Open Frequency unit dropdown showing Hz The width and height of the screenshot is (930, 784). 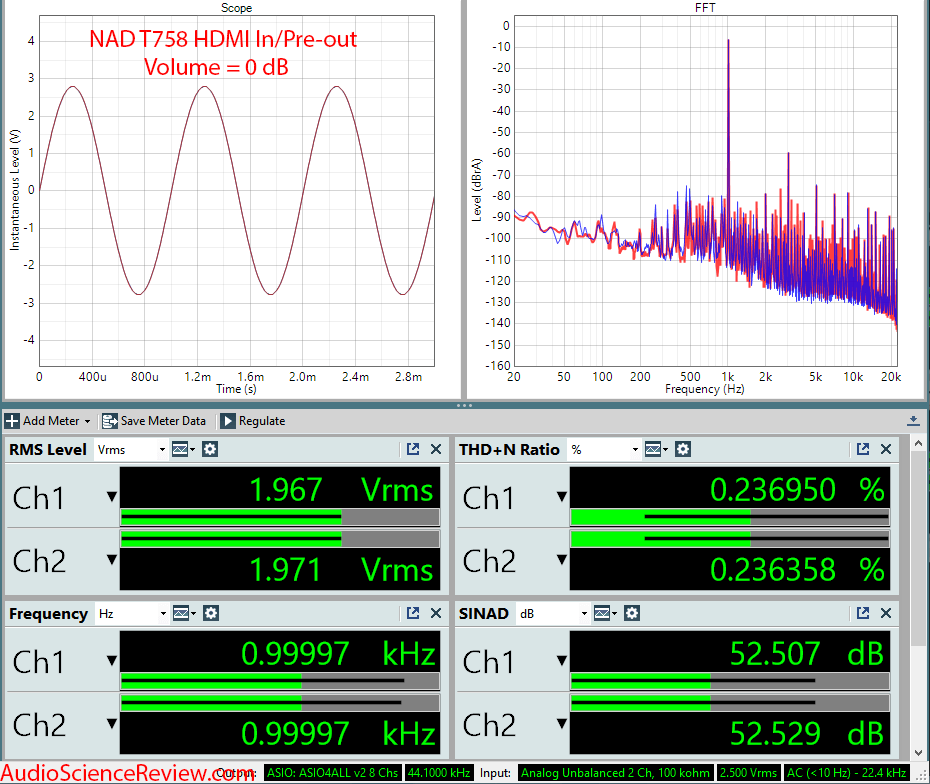132,613
